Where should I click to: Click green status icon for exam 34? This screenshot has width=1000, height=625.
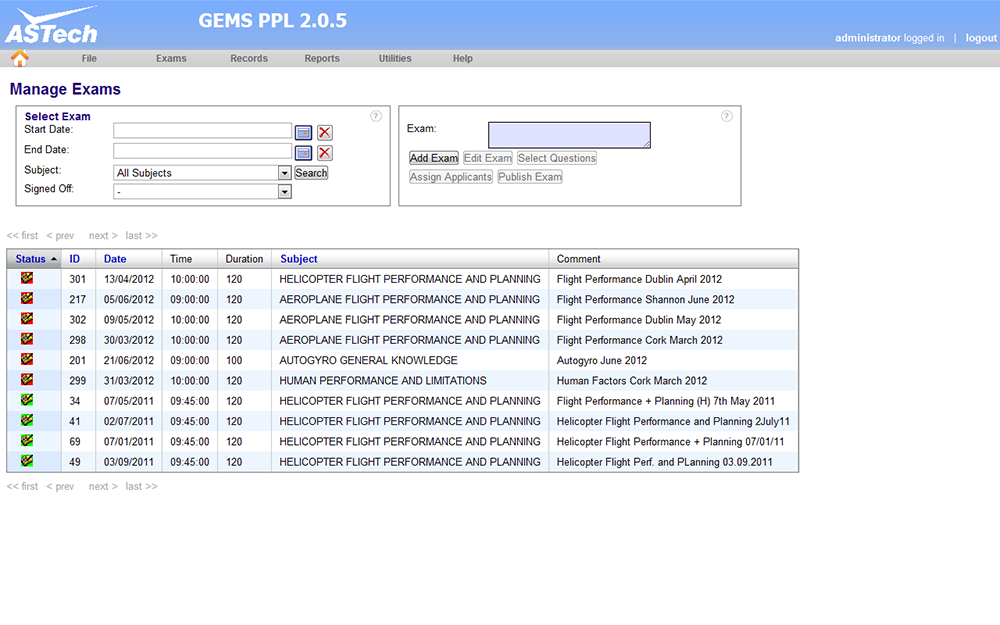(27, 401)
